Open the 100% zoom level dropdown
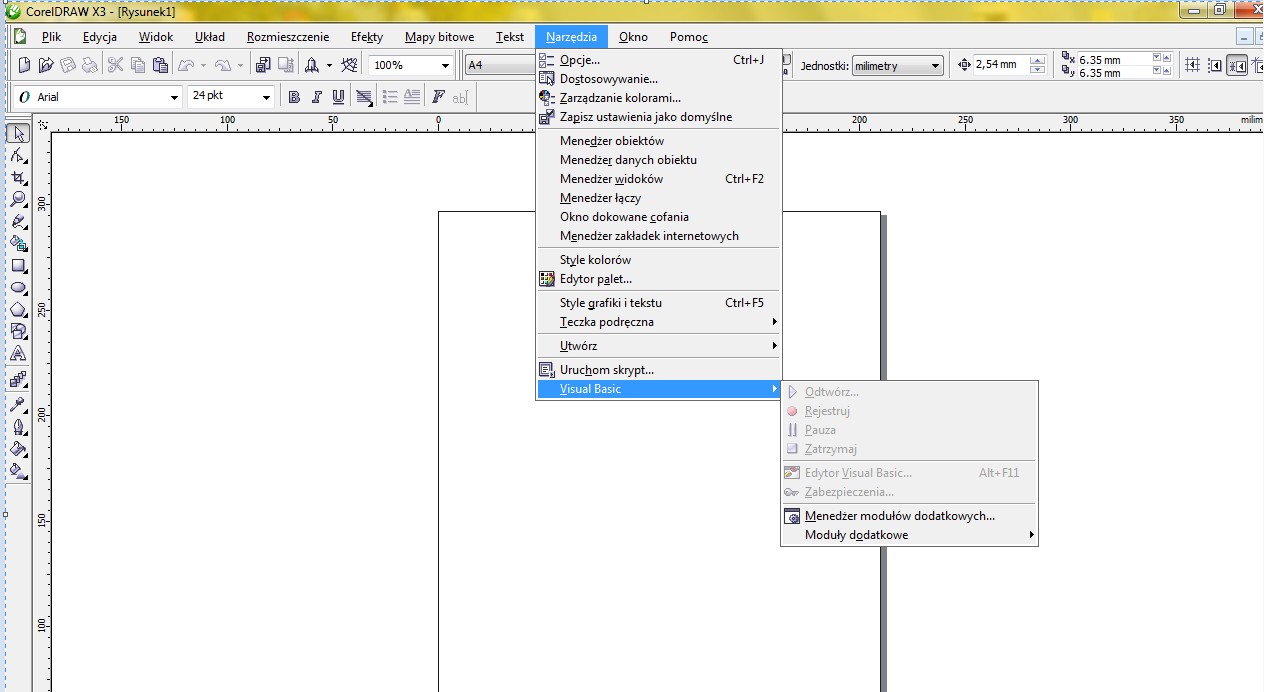1264x692 pixels. pyautogui.click(x=445, y=66)
